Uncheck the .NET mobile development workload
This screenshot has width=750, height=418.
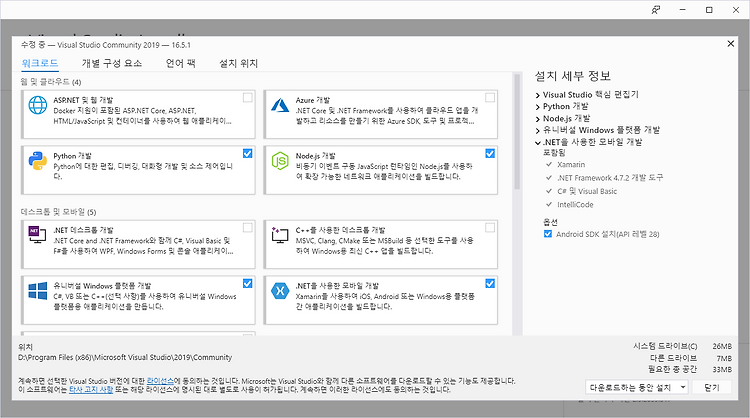(x=490, y=284)
